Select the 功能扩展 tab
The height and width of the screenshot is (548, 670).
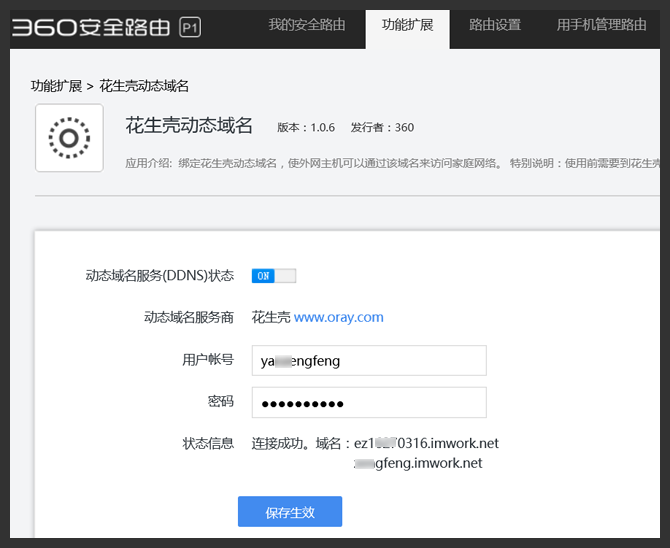point(407,29)
